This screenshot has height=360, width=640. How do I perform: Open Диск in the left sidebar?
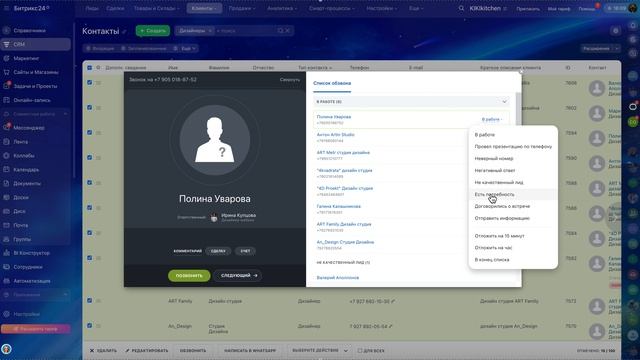pyautogui.click(x=19, y=211)
